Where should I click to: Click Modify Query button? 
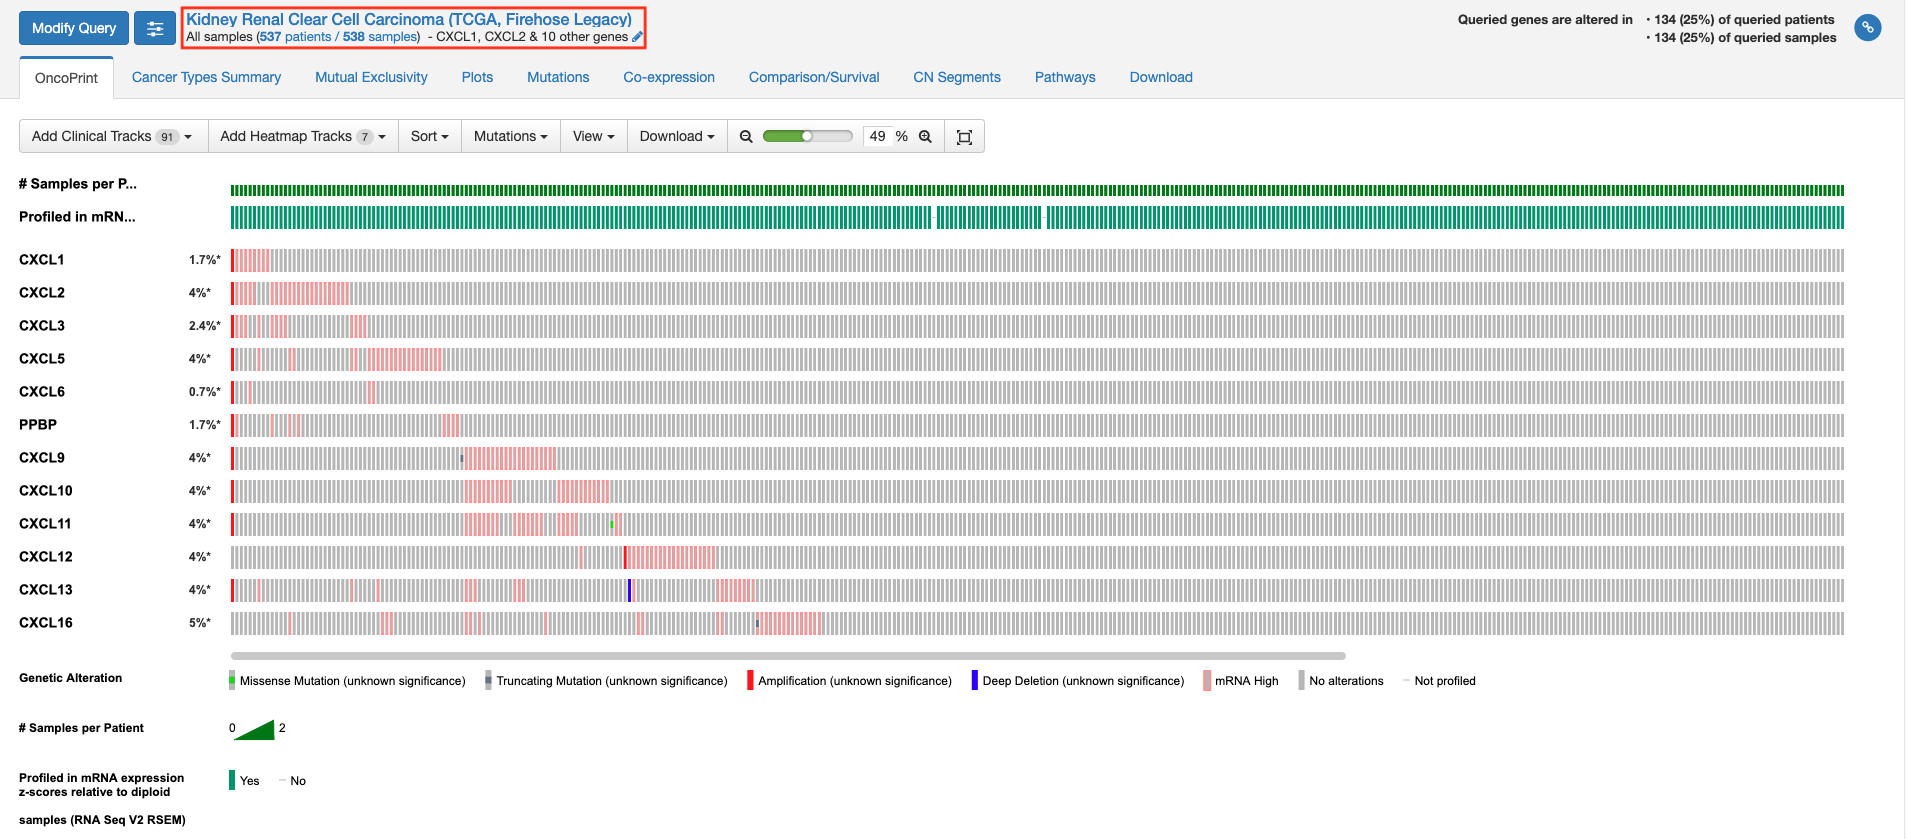point(74,28)
